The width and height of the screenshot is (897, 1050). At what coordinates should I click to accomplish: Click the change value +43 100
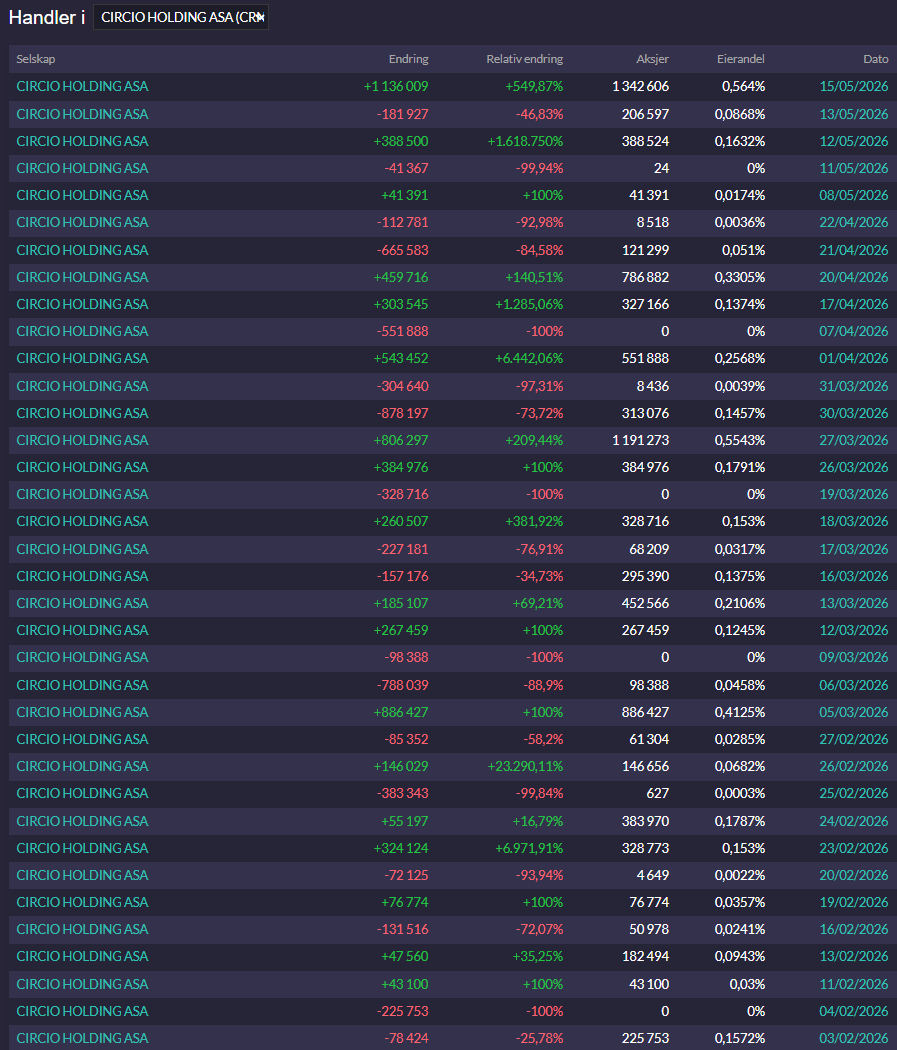[x=404, y=984]
